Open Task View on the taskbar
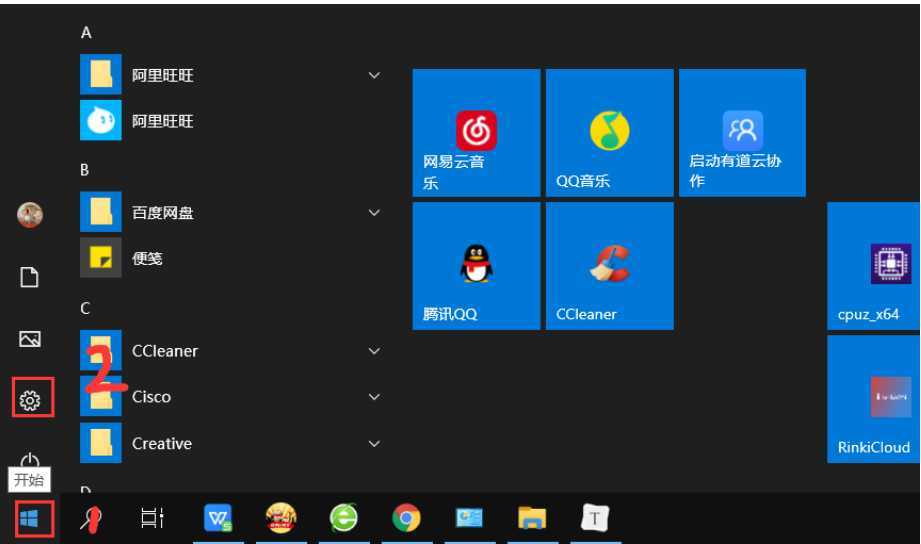921x544 pixels. 152,518
